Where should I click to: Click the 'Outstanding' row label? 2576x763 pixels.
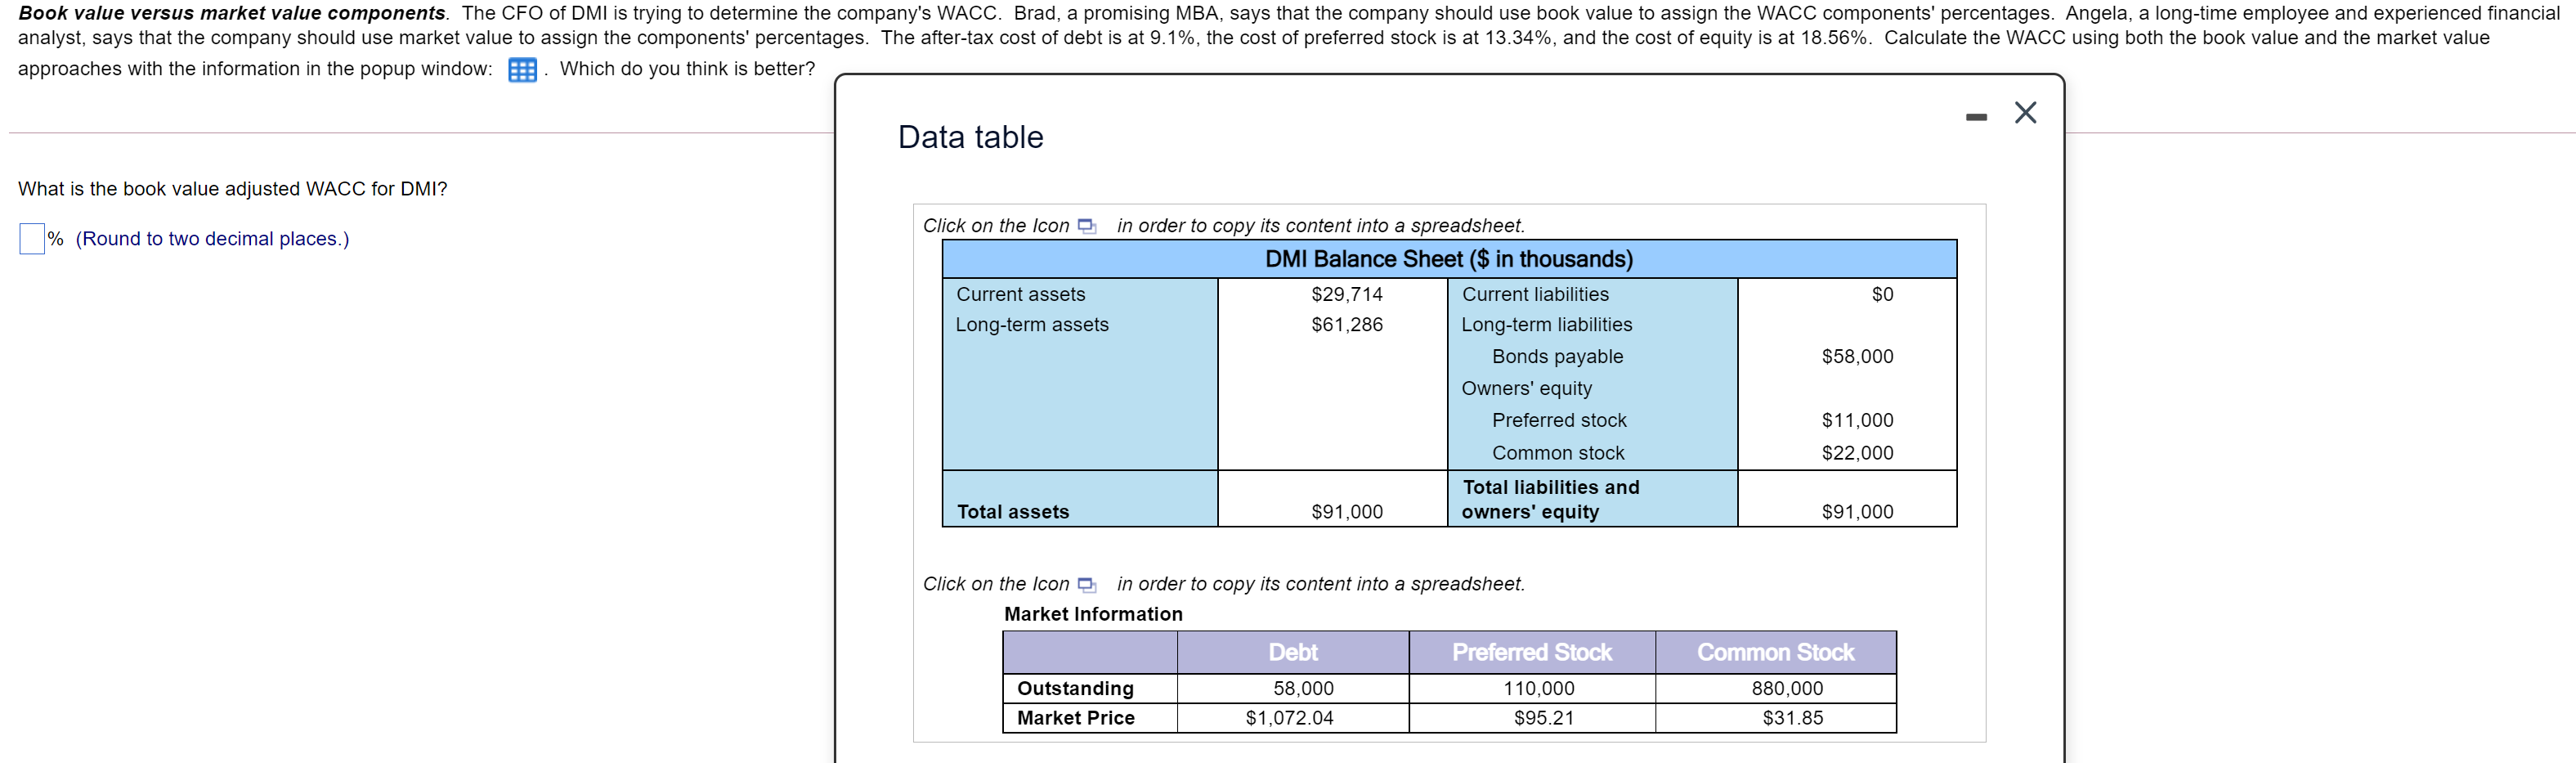point(1075,689)
